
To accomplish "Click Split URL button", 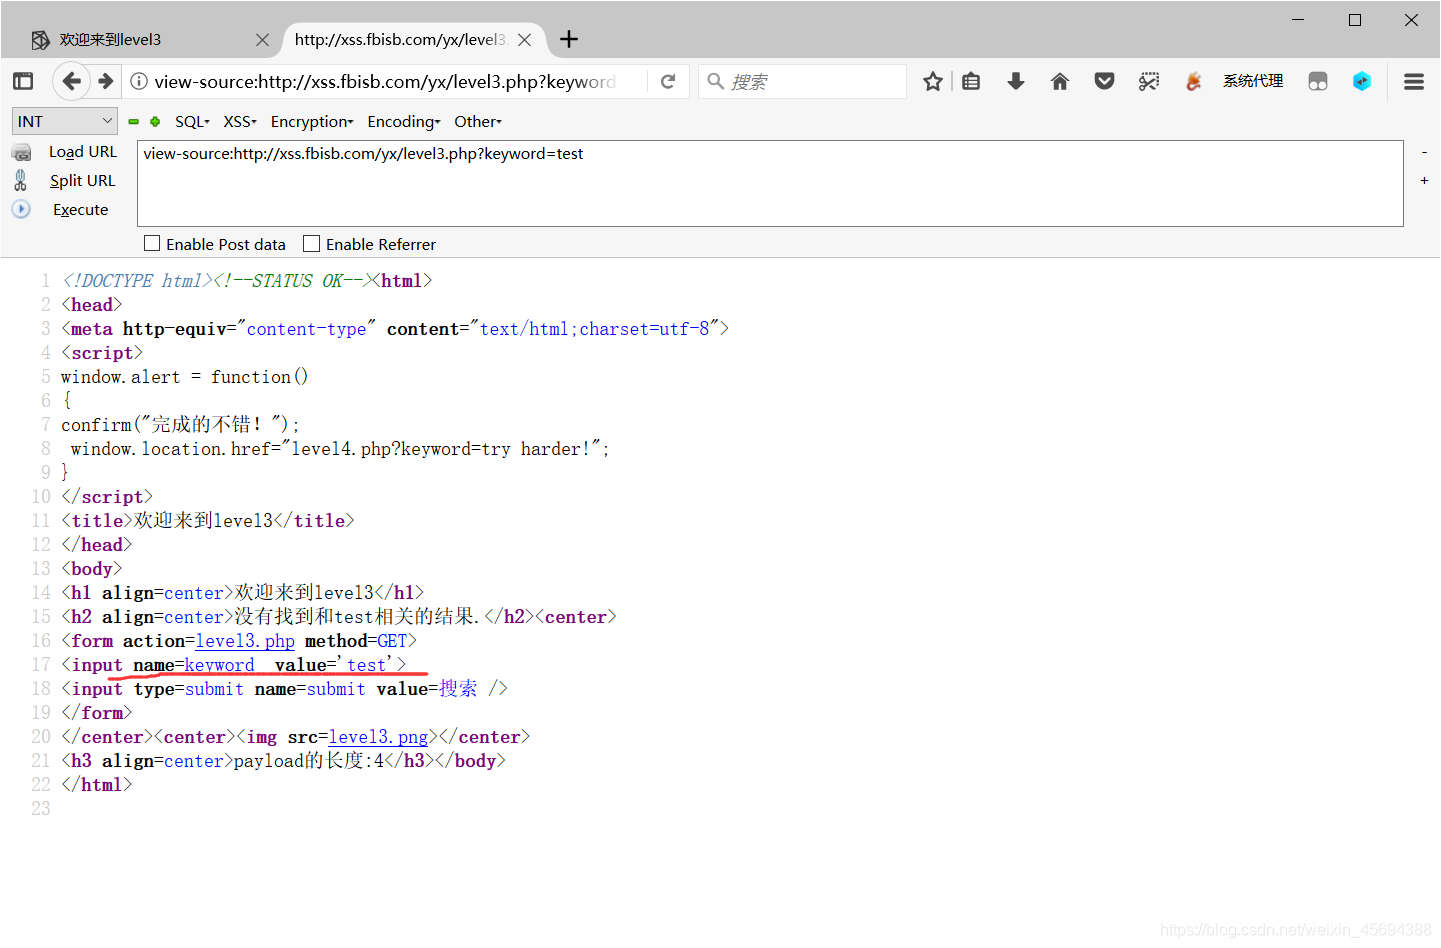I will (82, 181).
